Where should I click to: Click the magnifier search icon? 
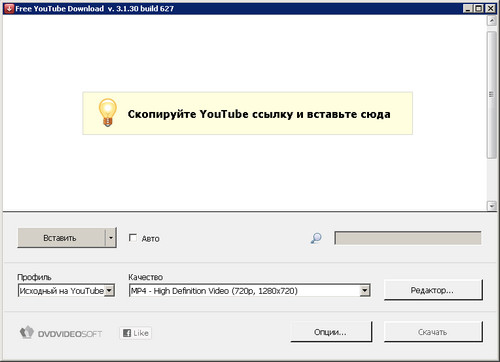click(316, 238)
